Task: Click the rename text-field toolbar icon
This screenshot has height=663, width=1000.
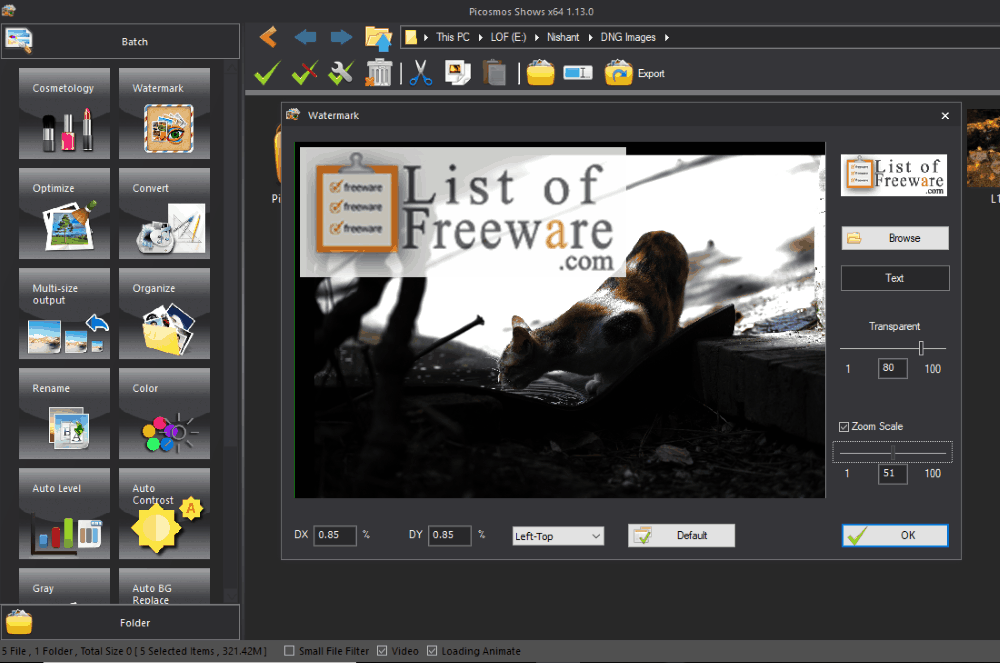Action: [x=578, y=73]
